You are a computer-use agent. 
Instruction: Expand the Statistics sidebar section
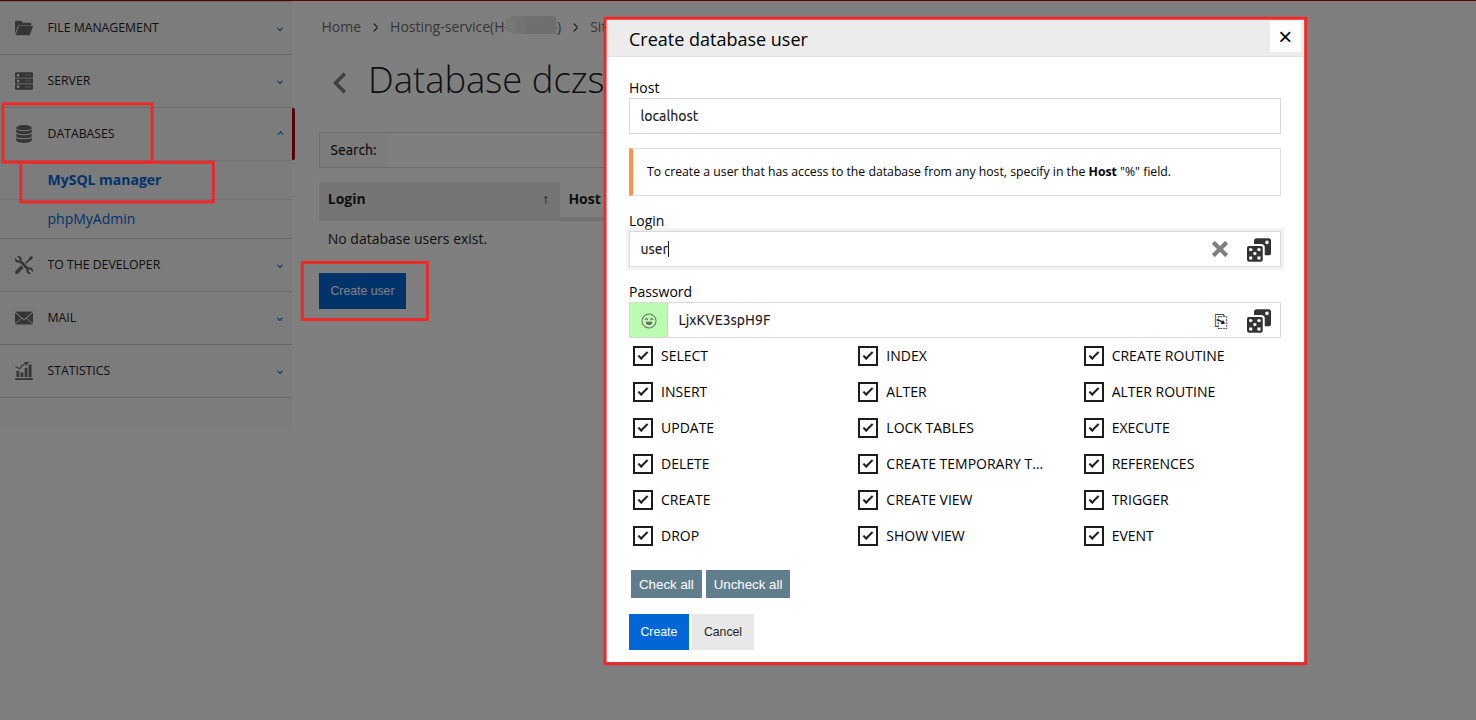click(x=145, y=371)
